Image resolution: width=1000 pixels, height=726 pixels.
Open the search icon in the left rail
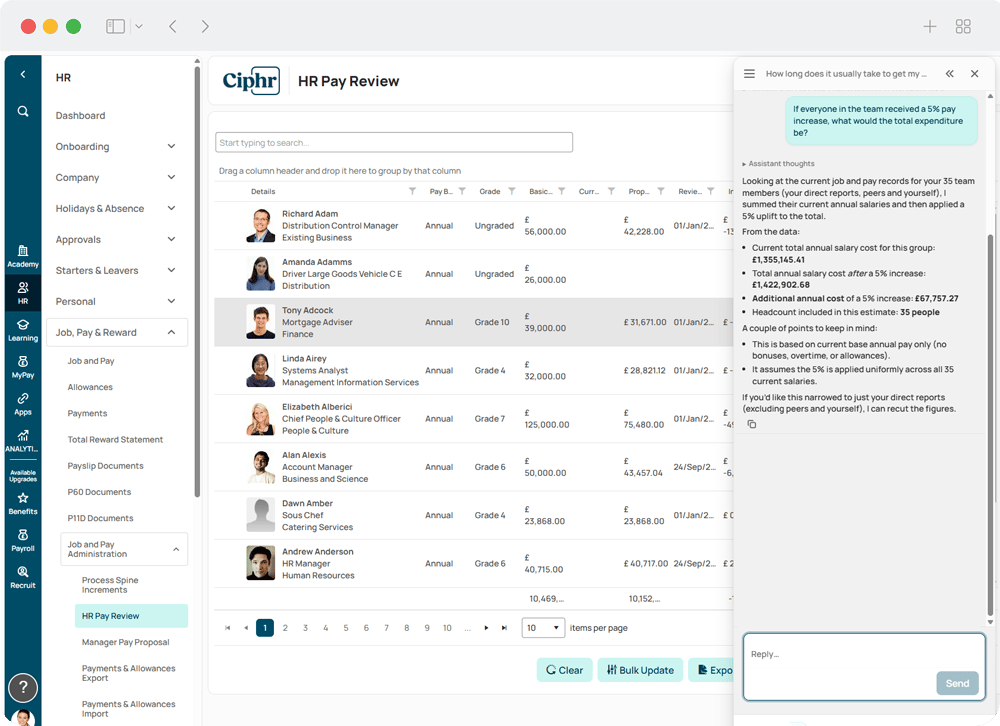23,112
